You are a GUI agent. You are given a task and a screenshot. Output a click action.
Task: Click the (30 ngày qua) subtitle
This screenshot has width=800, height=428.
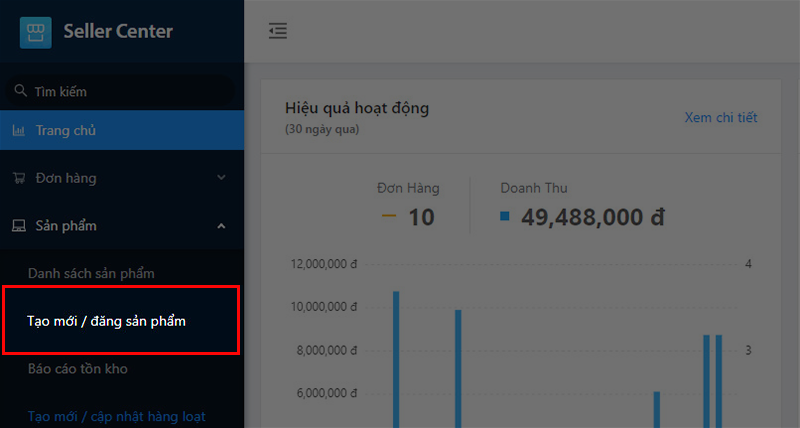pyautogui.click(x=322, y=129)
